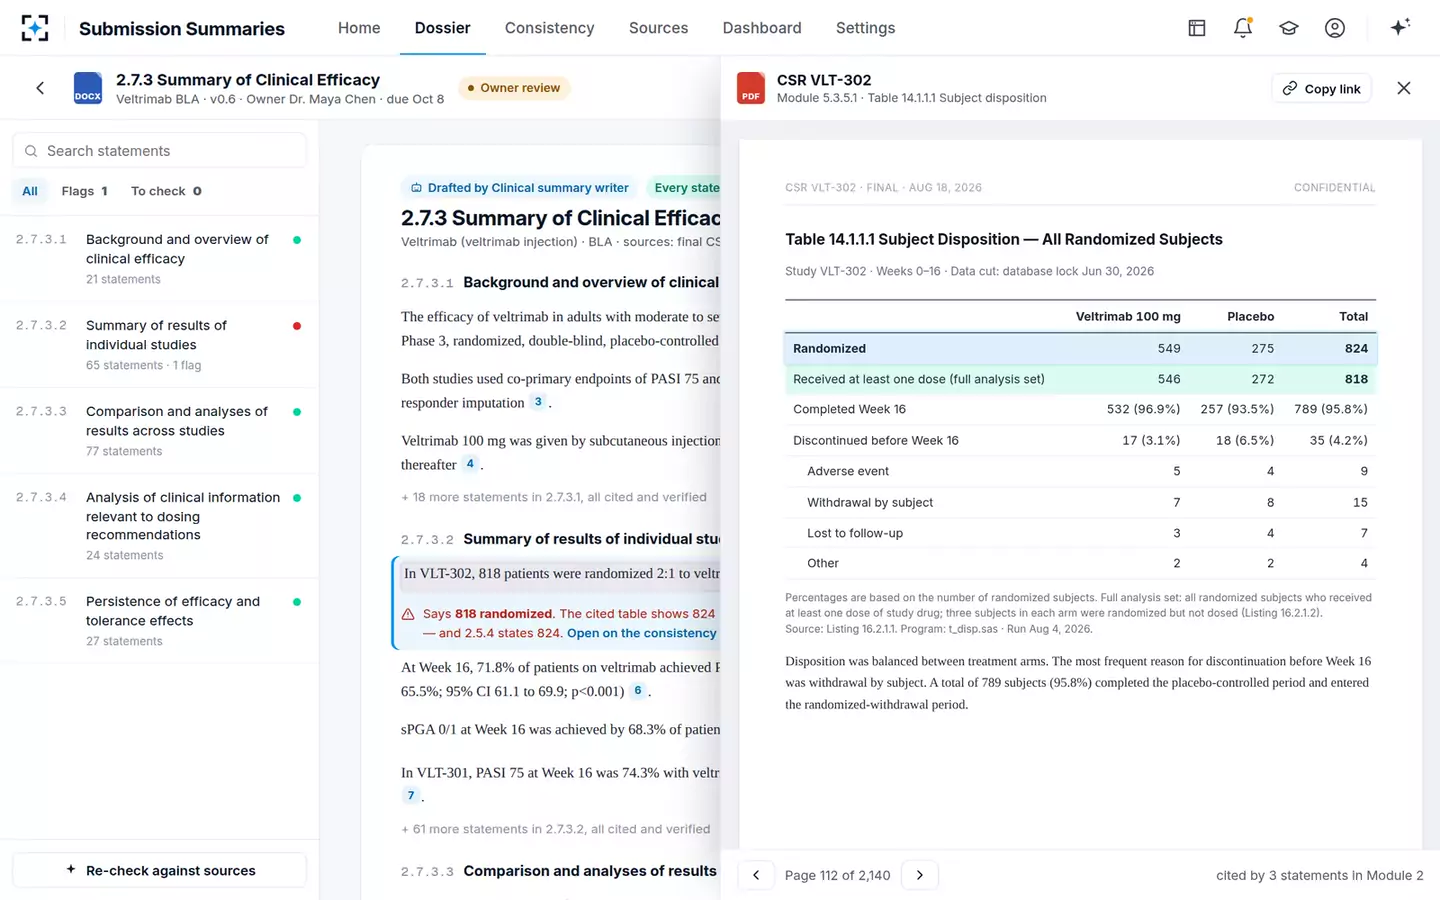Open citation badge 3
Screen dimensions: 1440x900
tap(538, 402)
